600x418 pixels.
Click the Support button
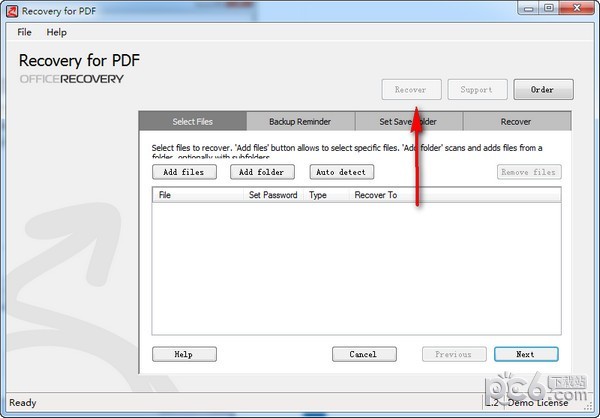477,90
